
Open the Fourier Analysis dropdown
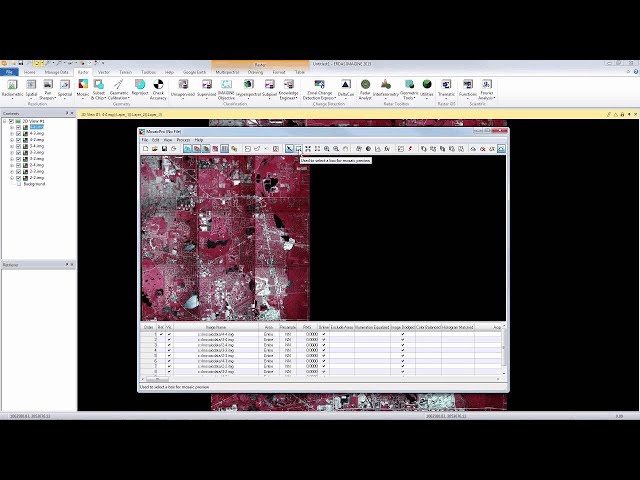487,89
